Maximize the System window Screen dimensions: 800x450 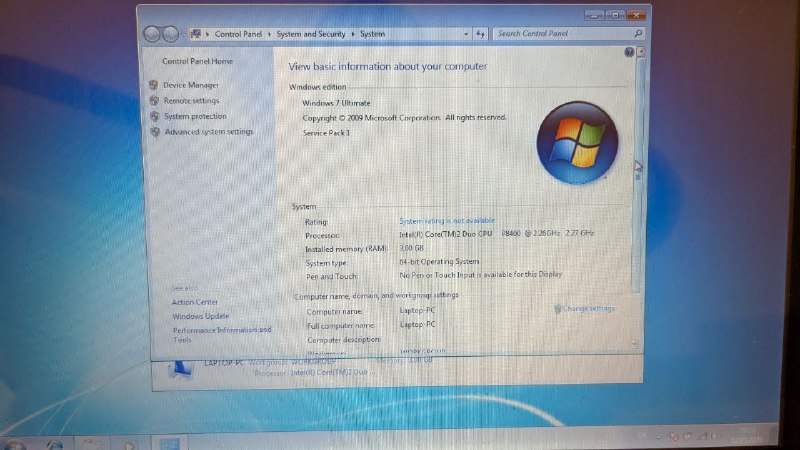[615, 16]
